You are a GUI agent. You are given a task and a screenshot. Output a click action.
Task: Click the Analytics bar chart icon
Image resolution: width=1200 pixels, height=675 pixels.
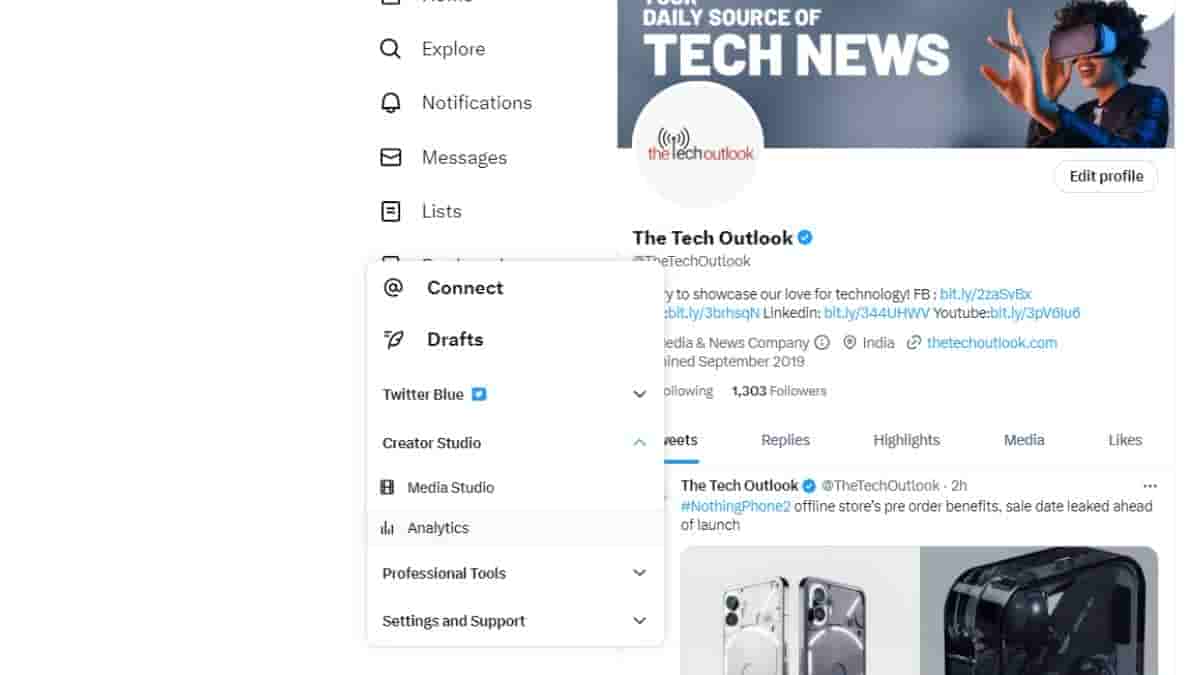388,528
